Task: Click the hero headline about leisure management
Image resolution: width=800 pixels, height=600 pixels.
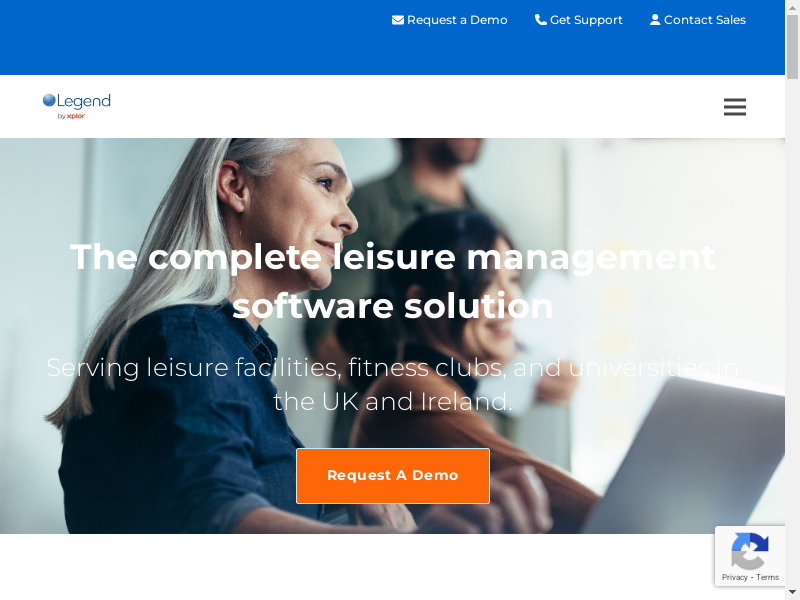Action: pyautogui.click(x=393, y=281)
